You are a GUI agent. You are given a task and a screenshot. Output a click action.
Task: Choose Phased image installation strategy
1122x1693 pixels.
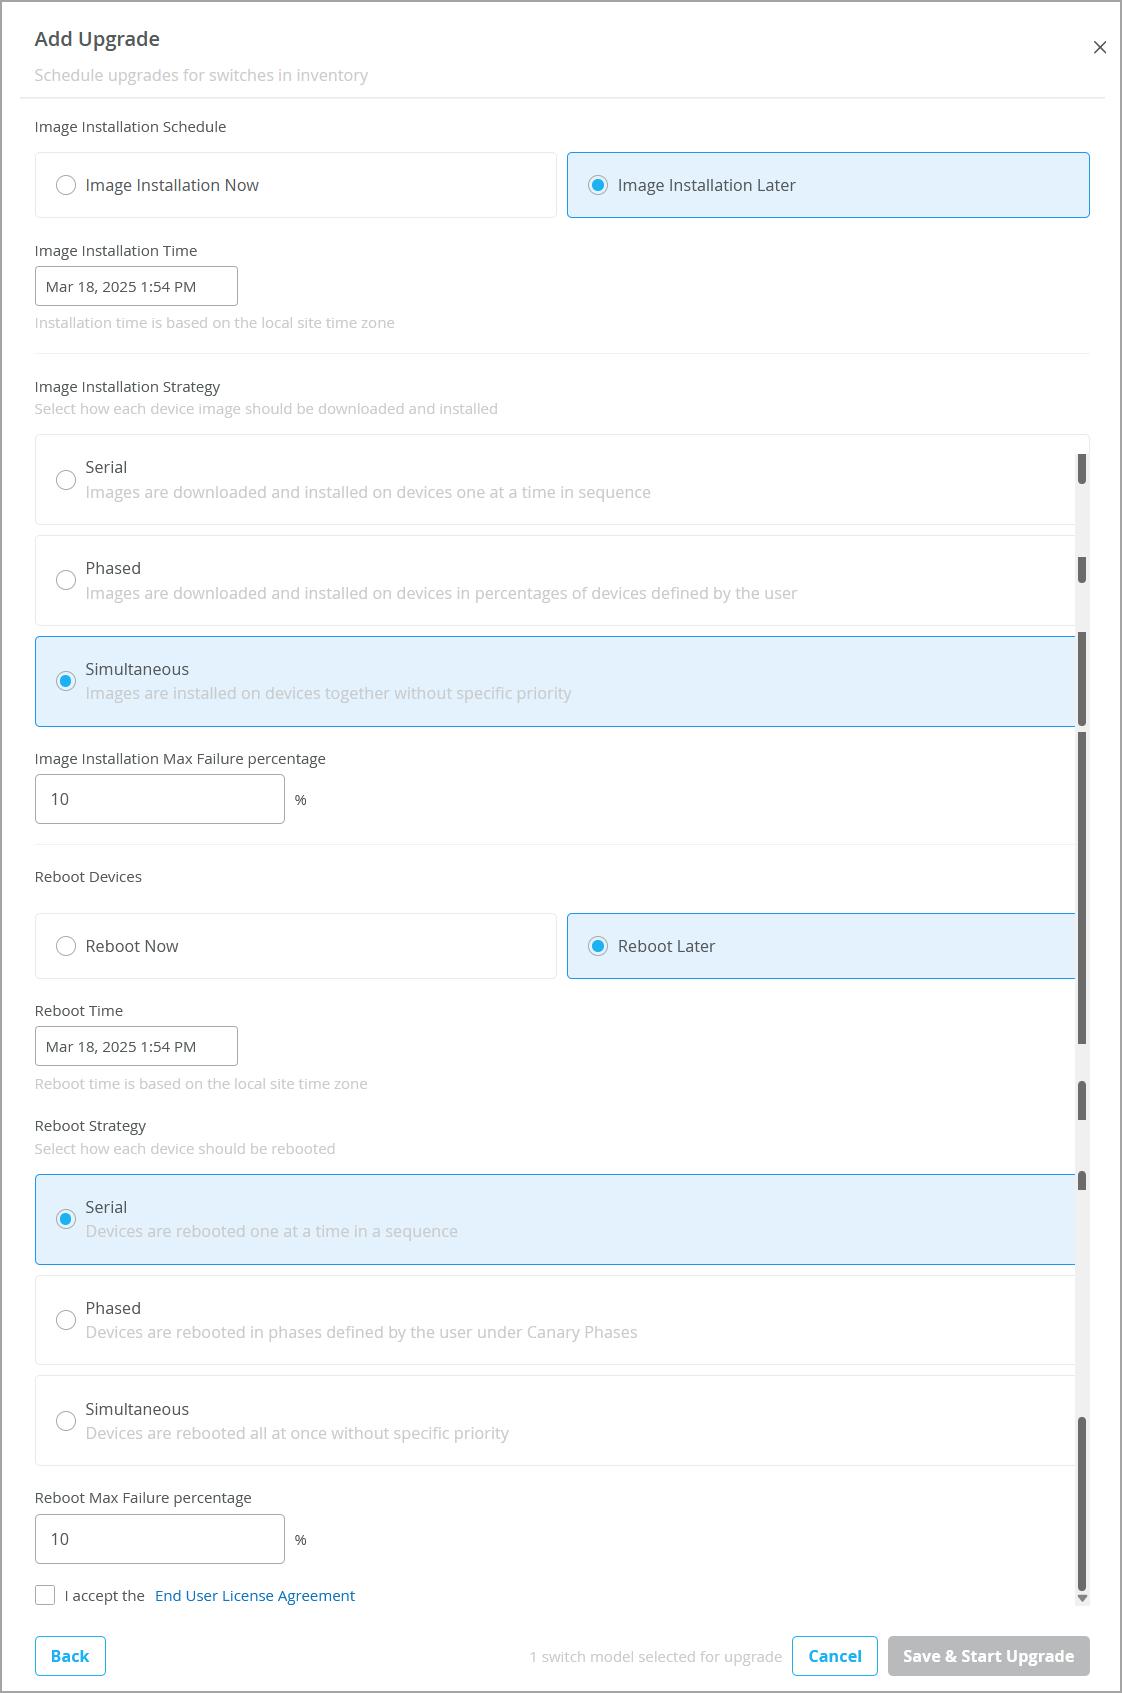[x=66, y=580]
